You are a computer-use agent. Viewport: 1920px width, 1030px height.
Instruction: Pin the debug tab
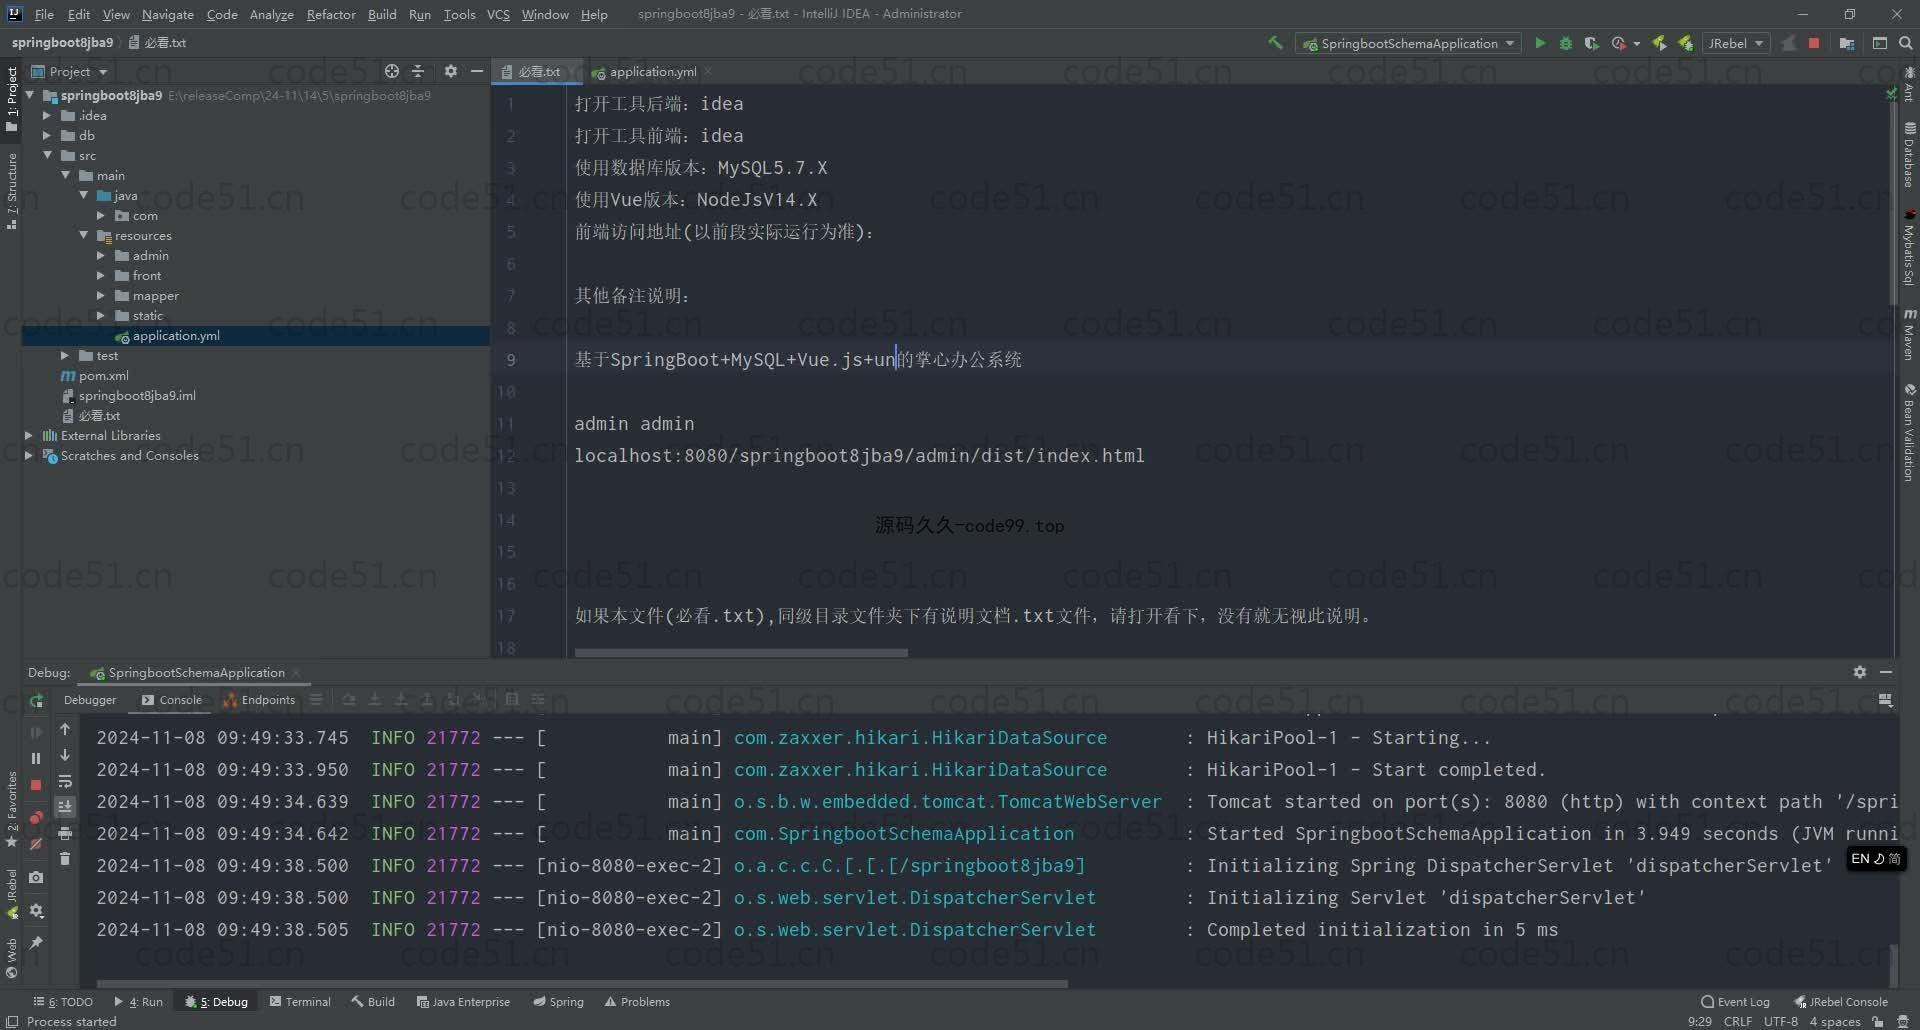(36, 942)
